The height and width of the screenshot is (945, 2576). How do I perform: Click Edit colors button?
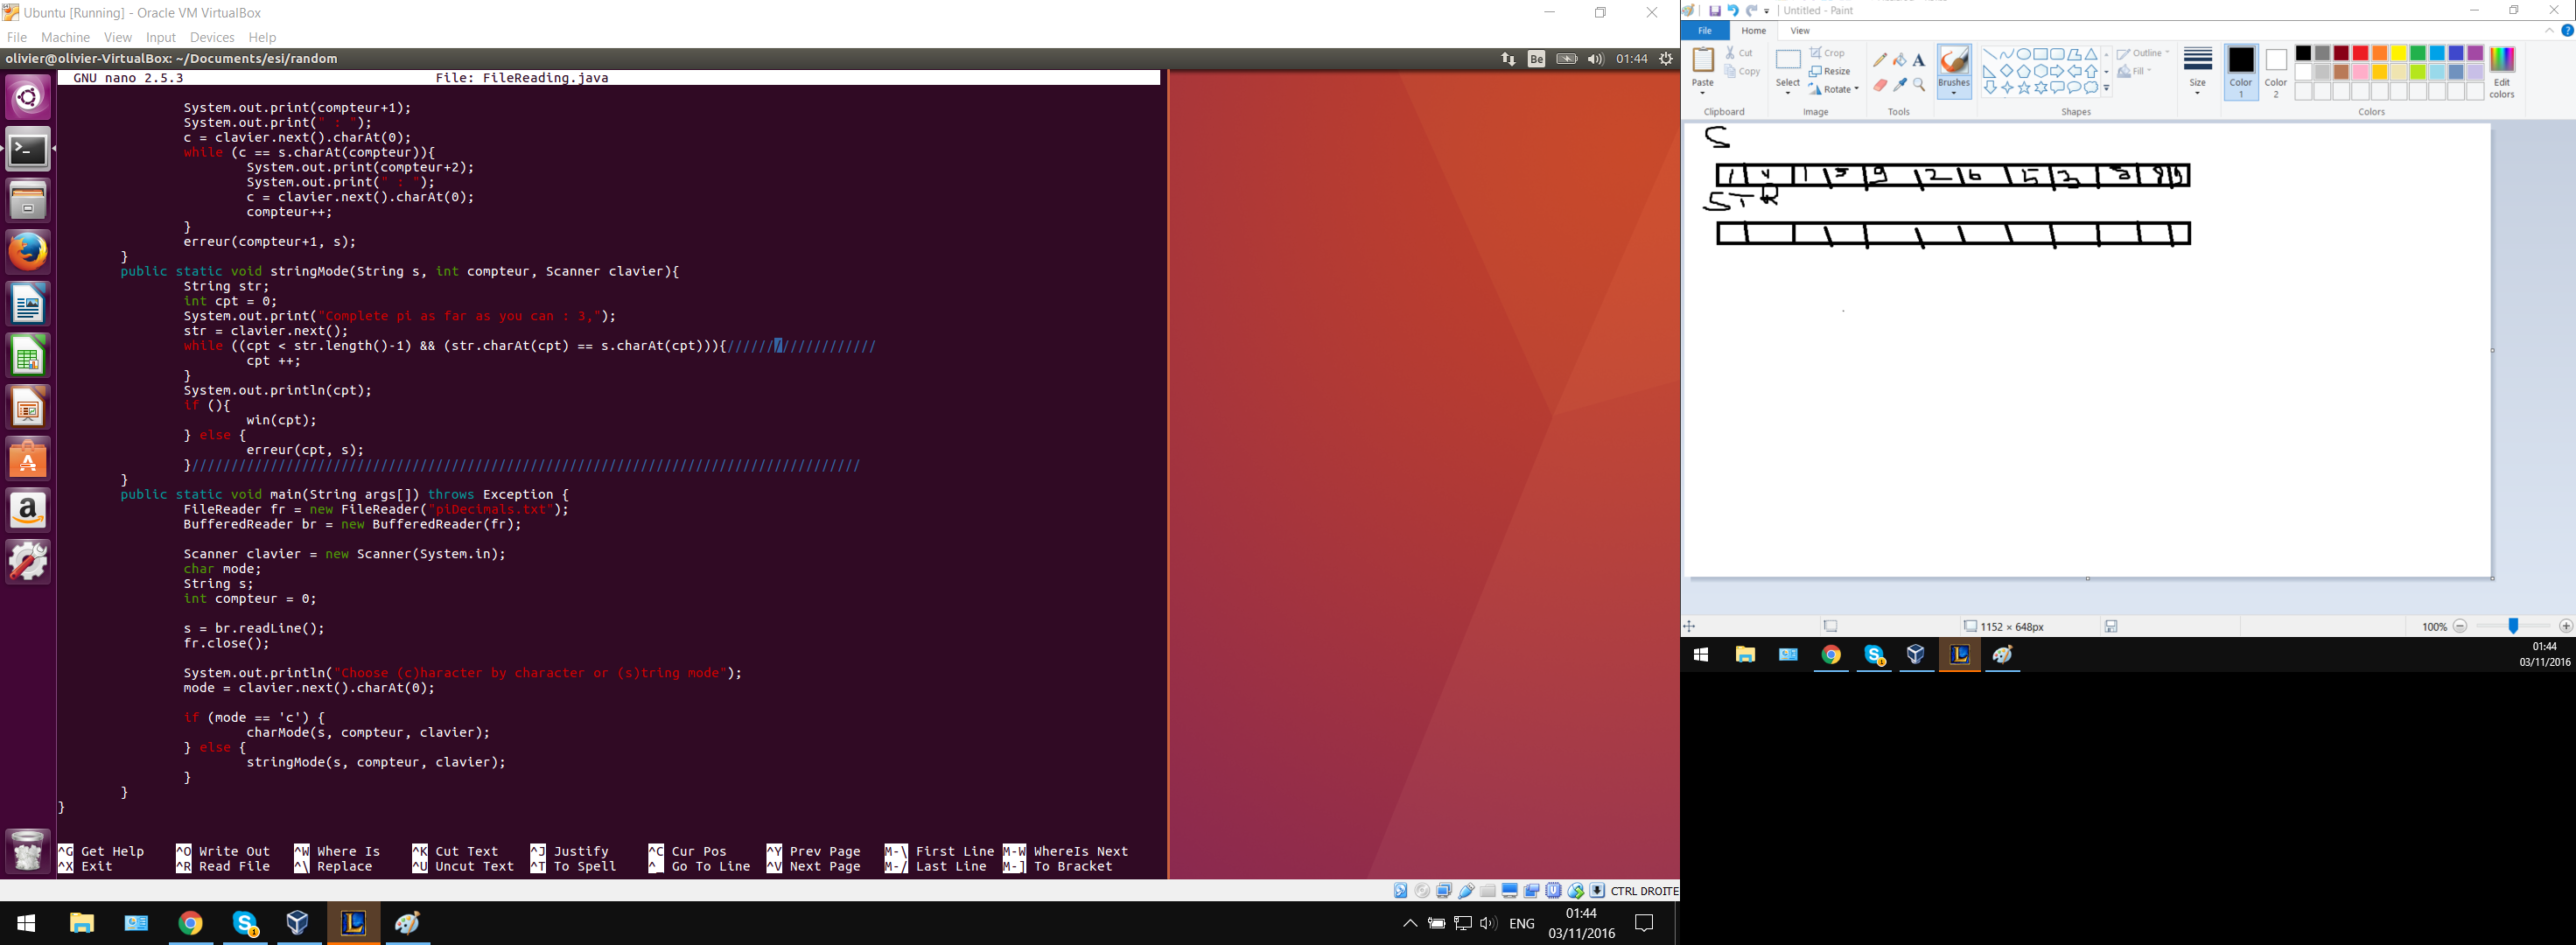(2501, 72)
